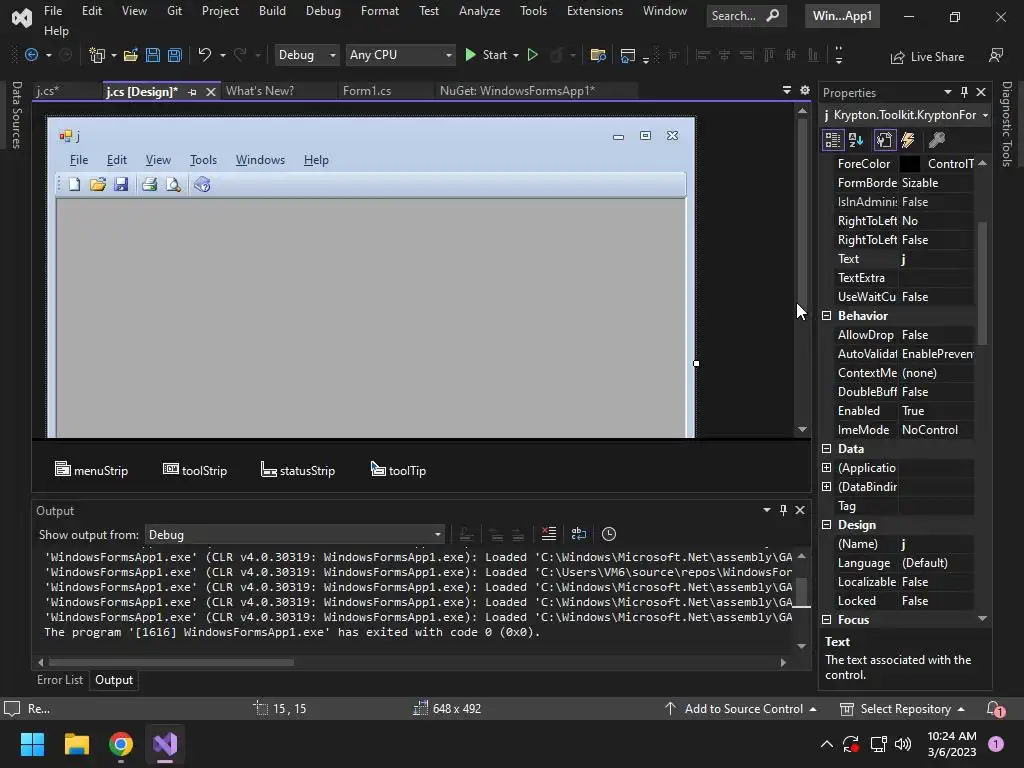The image size is (1024, 768).
Task: Select the menuStrip component in the tray
Action: pyautogui.click(x=91, y=470)
